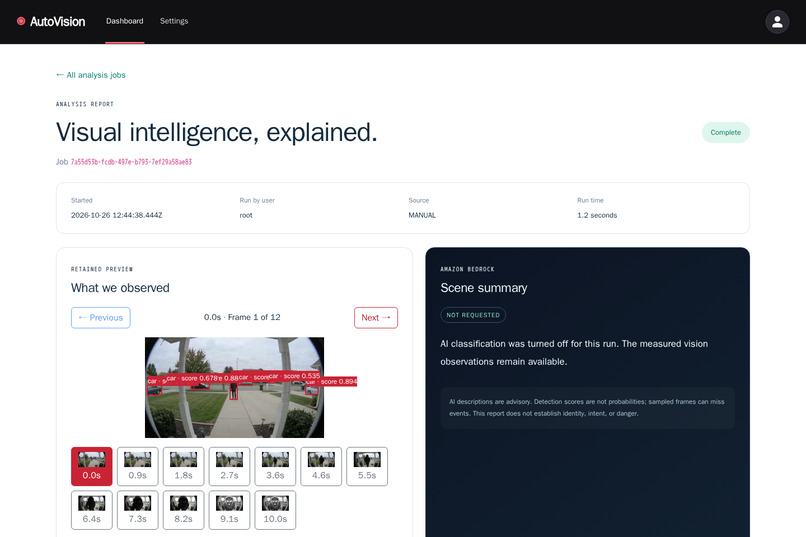Select the 2.7s frame thumbnail

point(229,466)
